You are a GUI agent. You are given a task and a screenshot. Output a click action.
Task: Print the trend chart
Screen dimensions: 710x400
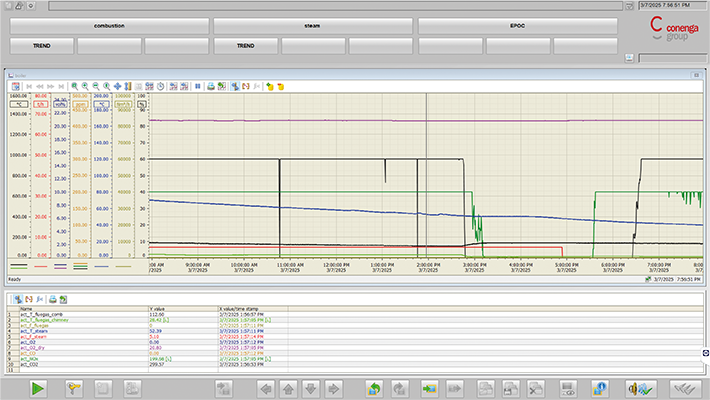pos(211,86)
